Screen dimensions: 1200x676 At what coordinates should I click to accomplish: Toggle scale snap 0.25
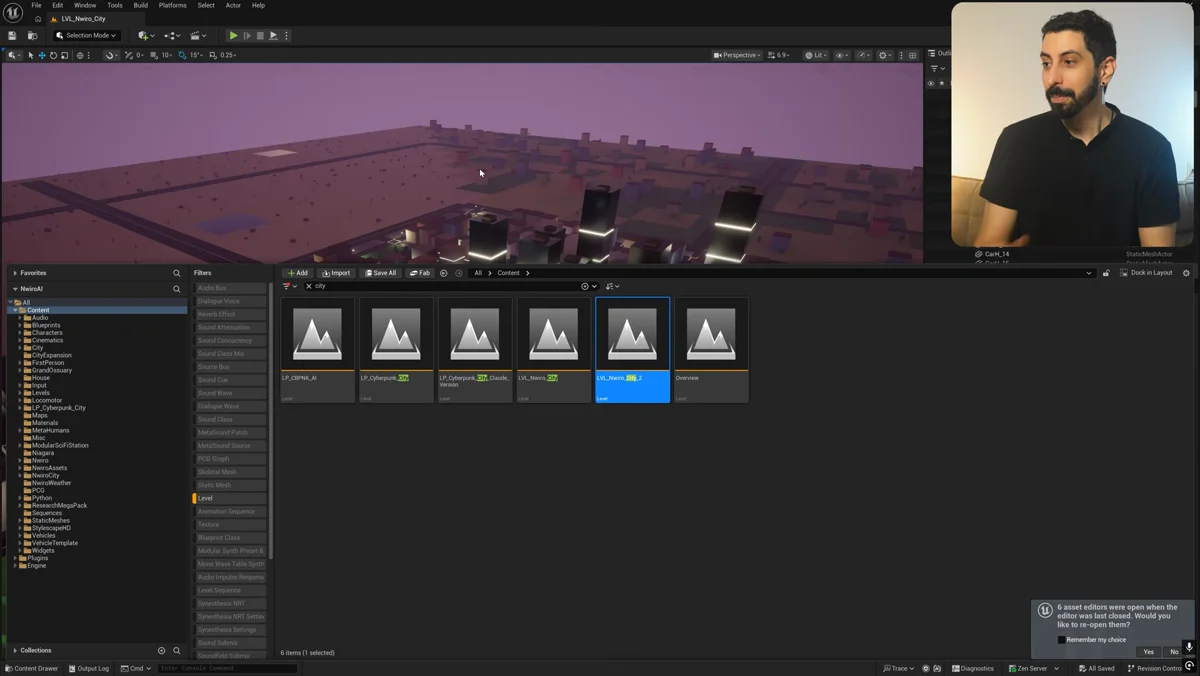(213, 55)
